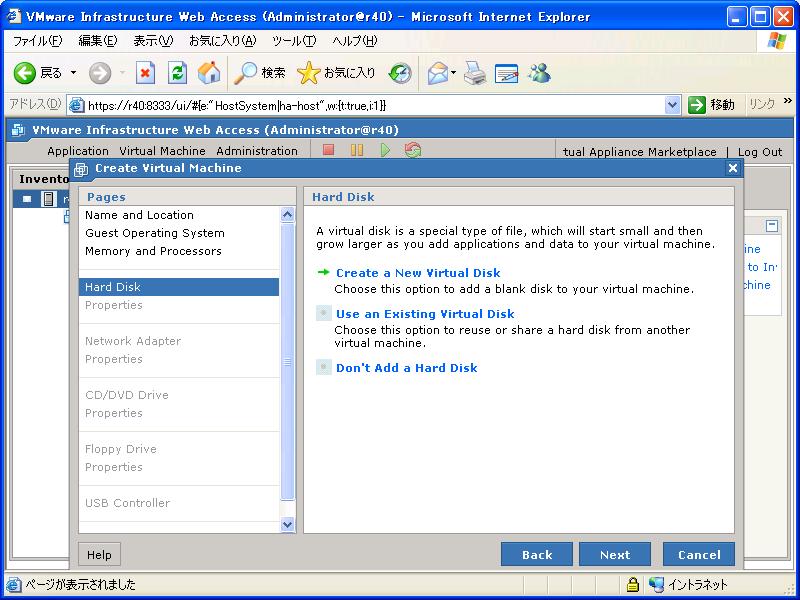
Task: Select the CD/DVD Drive page
Action: (179, 395)
